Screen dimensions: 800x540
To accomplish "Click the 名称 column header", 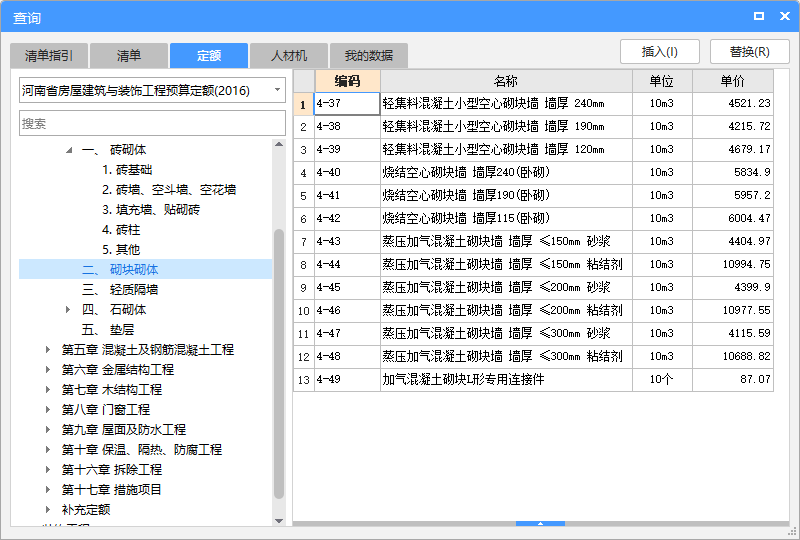I will click(x=506, y=81).
